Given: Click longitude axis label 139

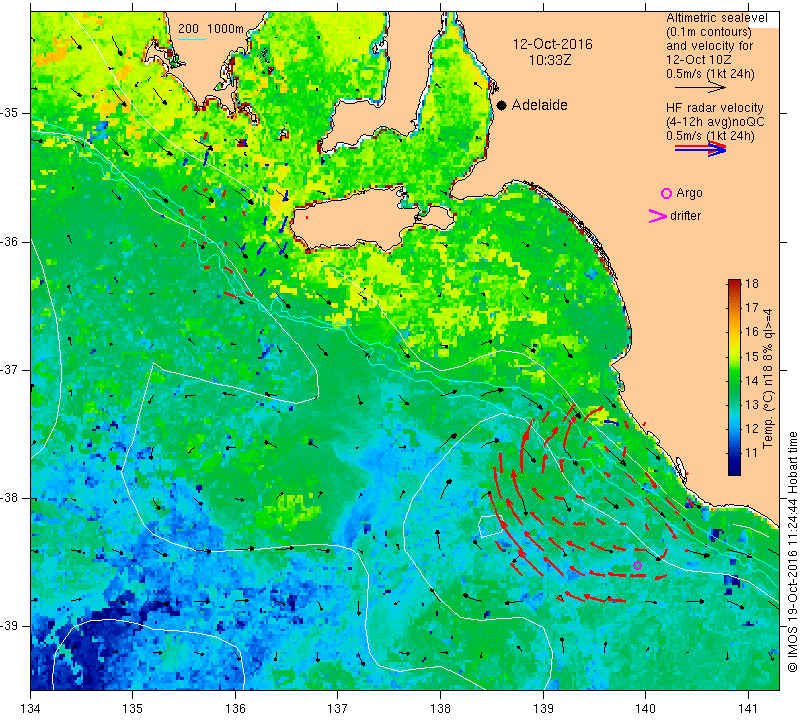Looking at the screenshot, I should pos(543,709).
